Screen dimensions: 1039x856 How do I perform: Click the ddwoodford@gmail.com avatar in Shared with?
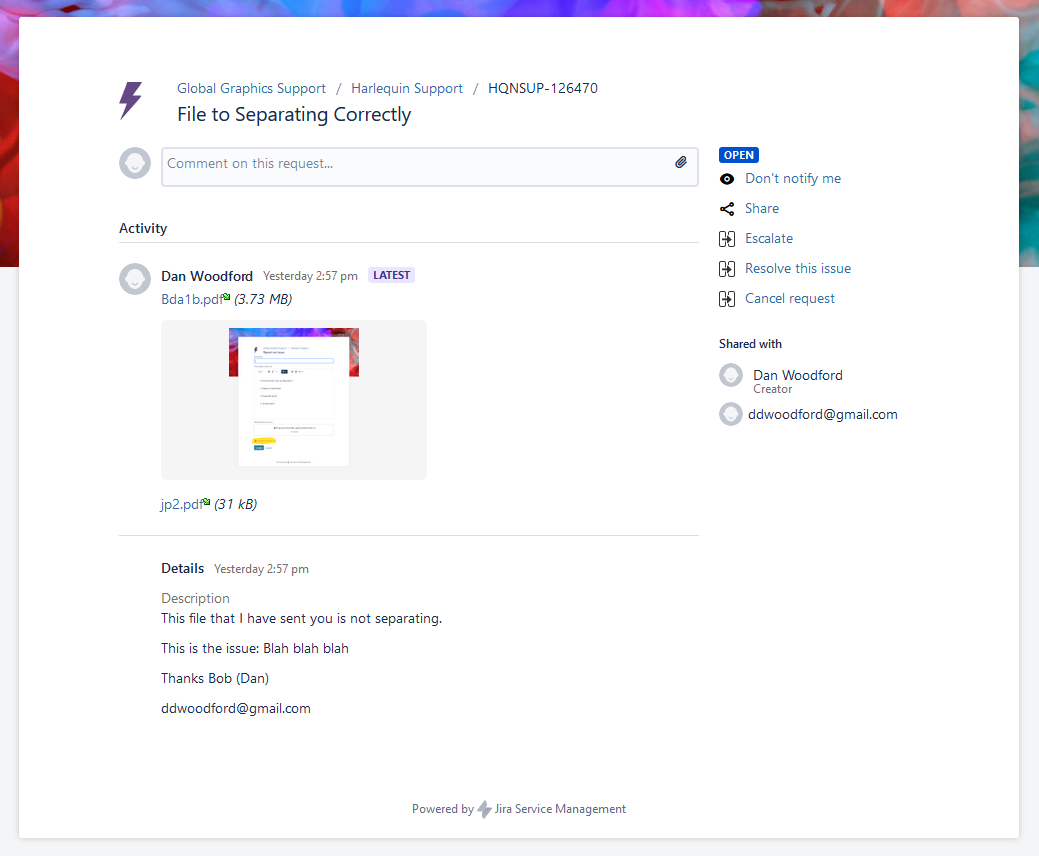click(731, 414)
